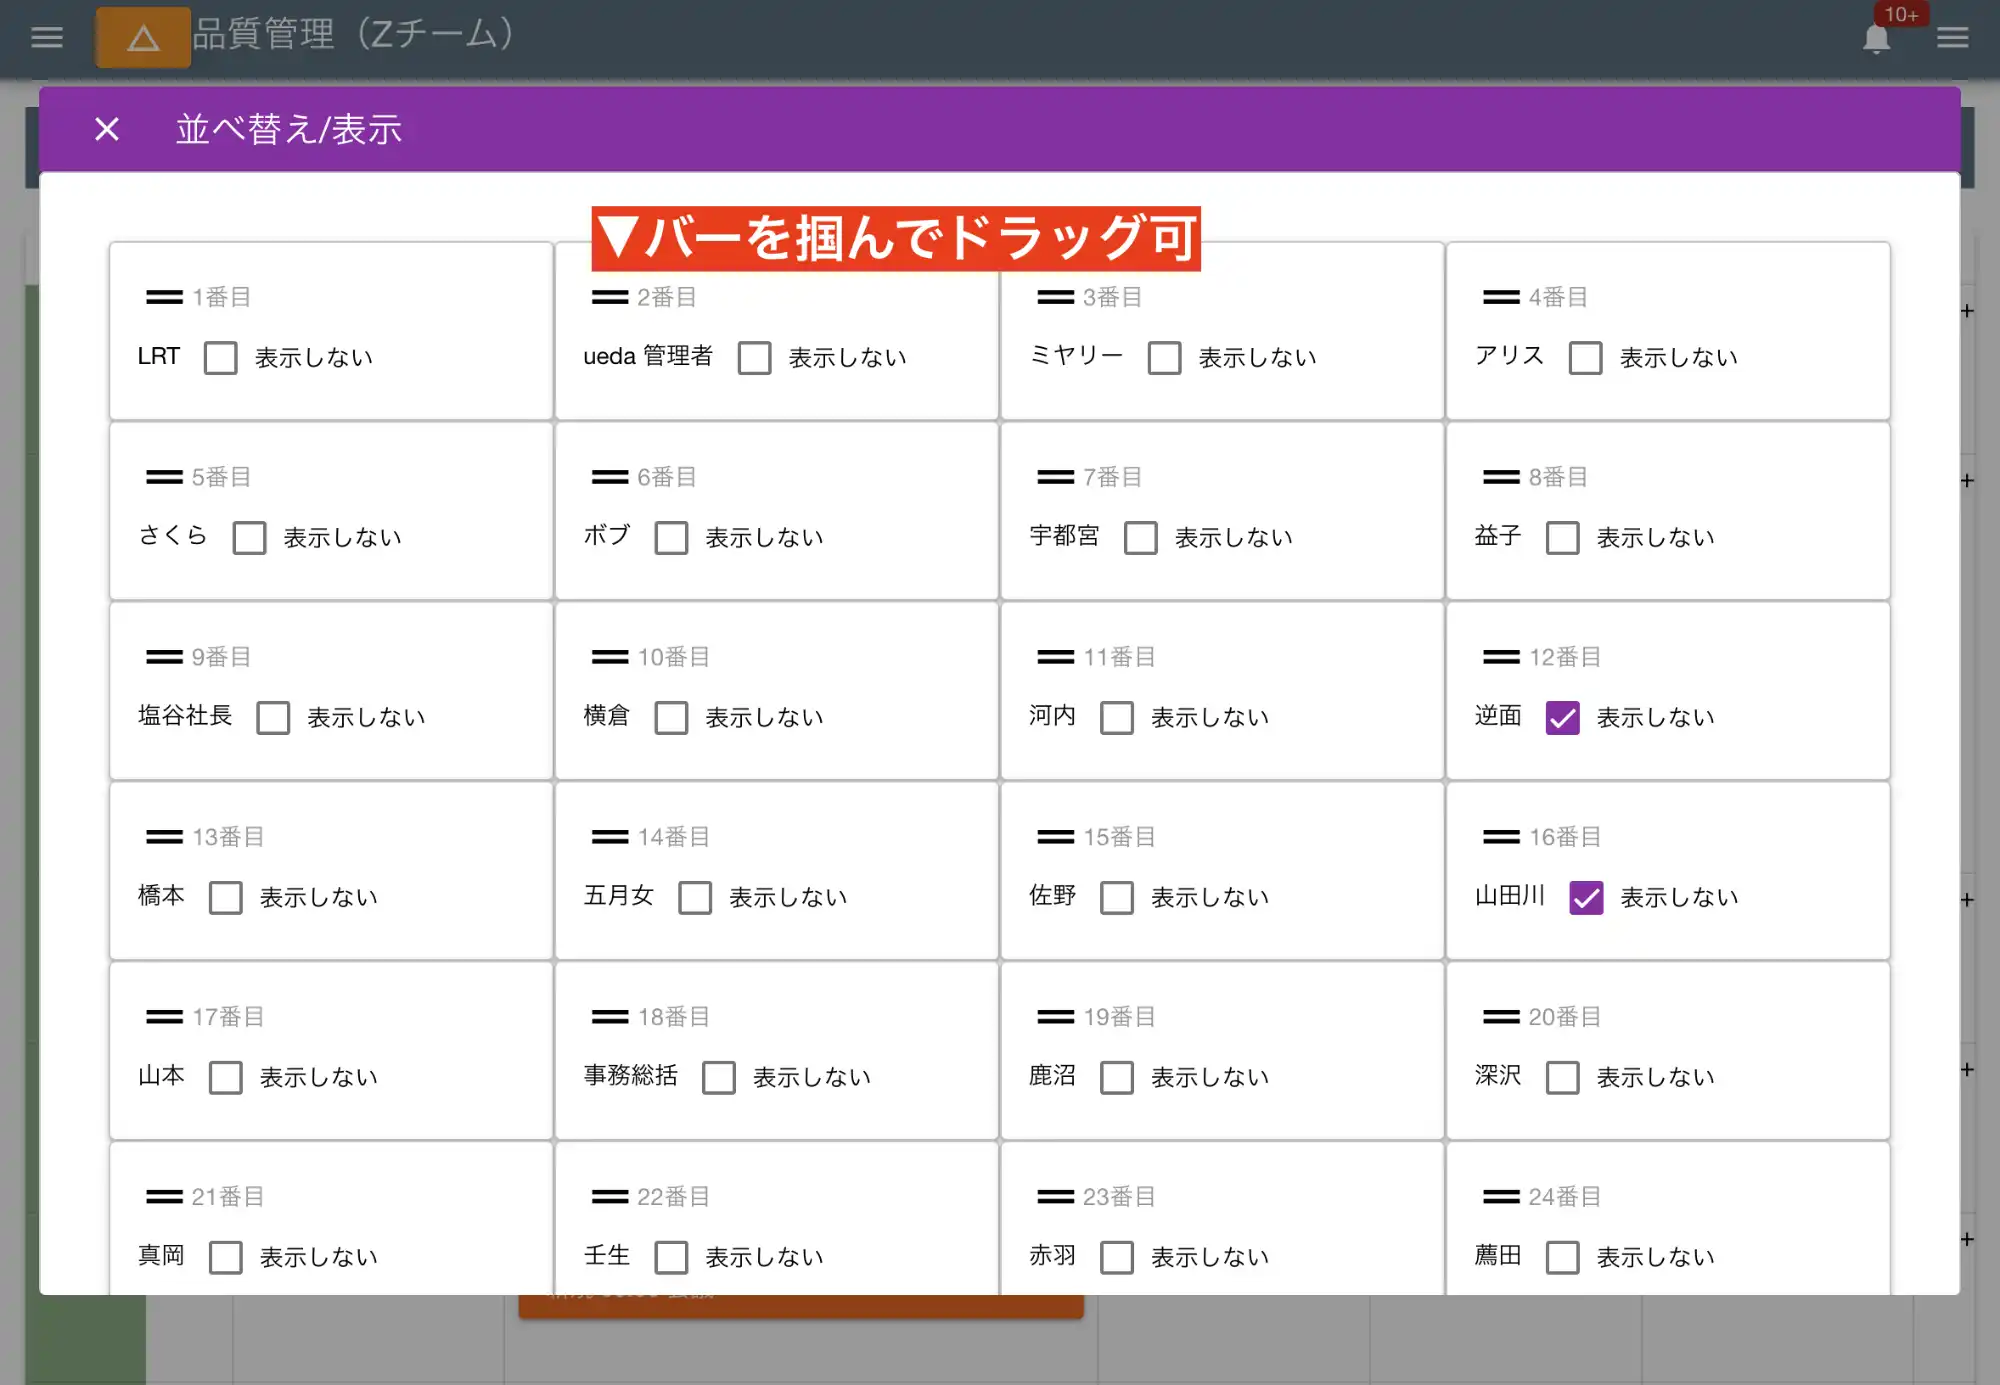Viewport: 2000px width, 1385px height.
Task: Check the hide box for ボブ
Action: coord(671,538)
